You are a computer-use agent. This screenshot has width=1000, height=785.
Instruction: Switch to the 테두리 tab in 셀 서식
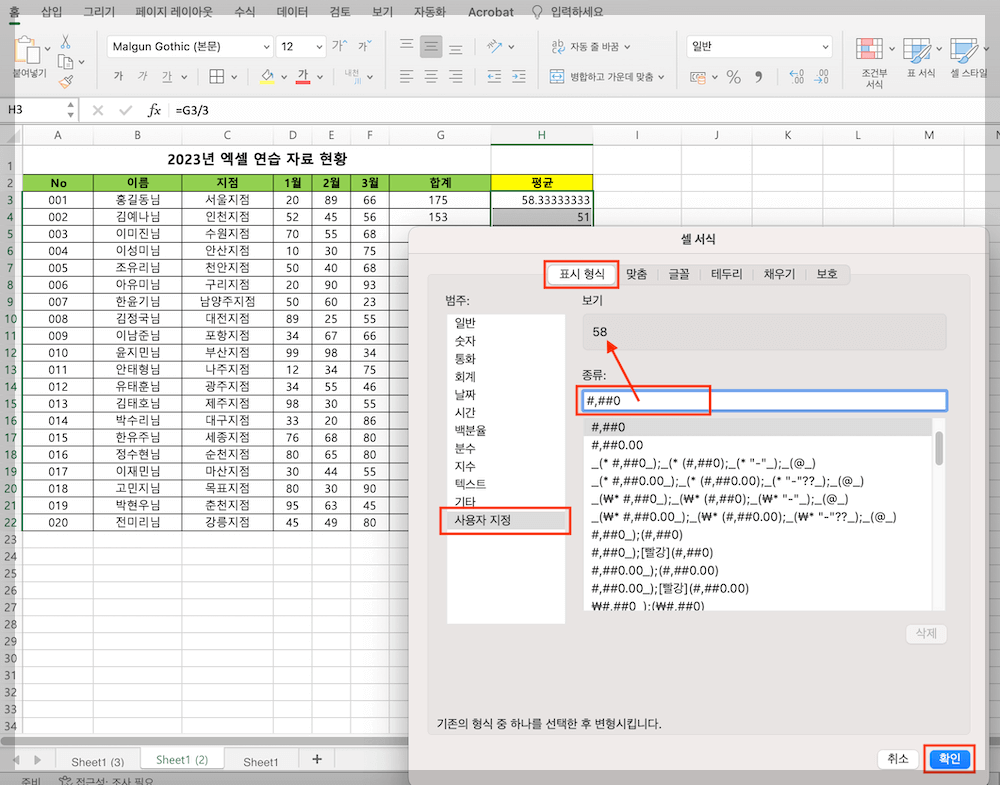(x=726, y=274)
